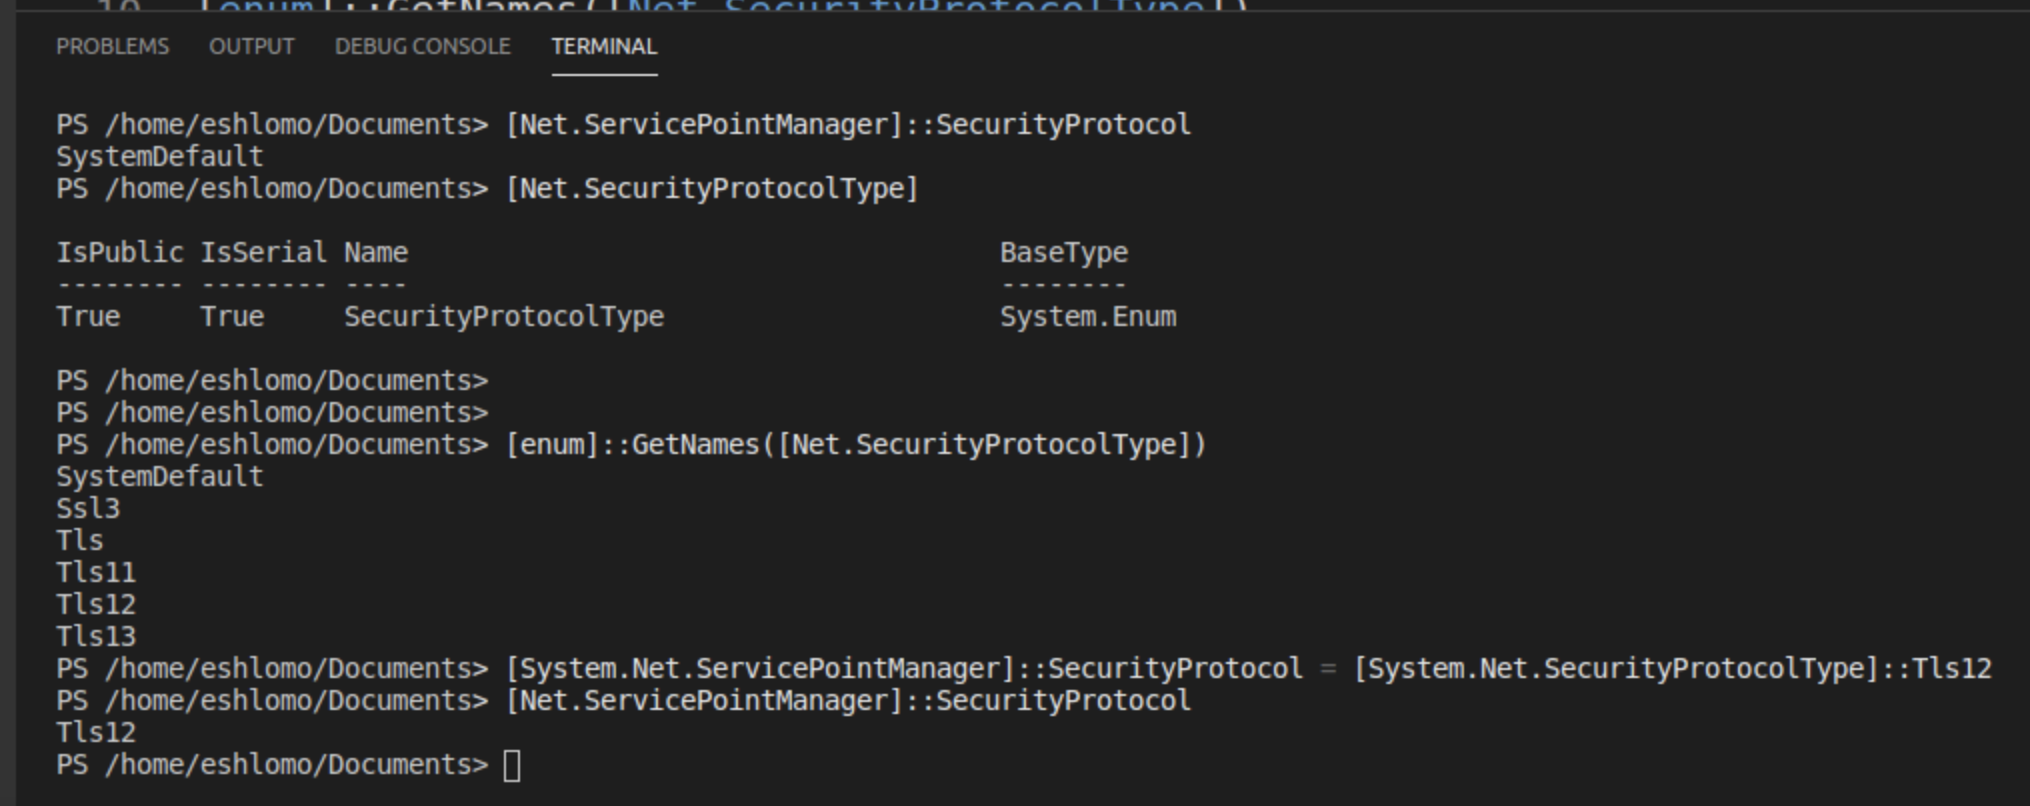Click [System.Net.SecurityProtocolType]::Tls12 in the assignment command
Image resolution: width=2030 pixels, height=806 pixels.
[1672, 669]
